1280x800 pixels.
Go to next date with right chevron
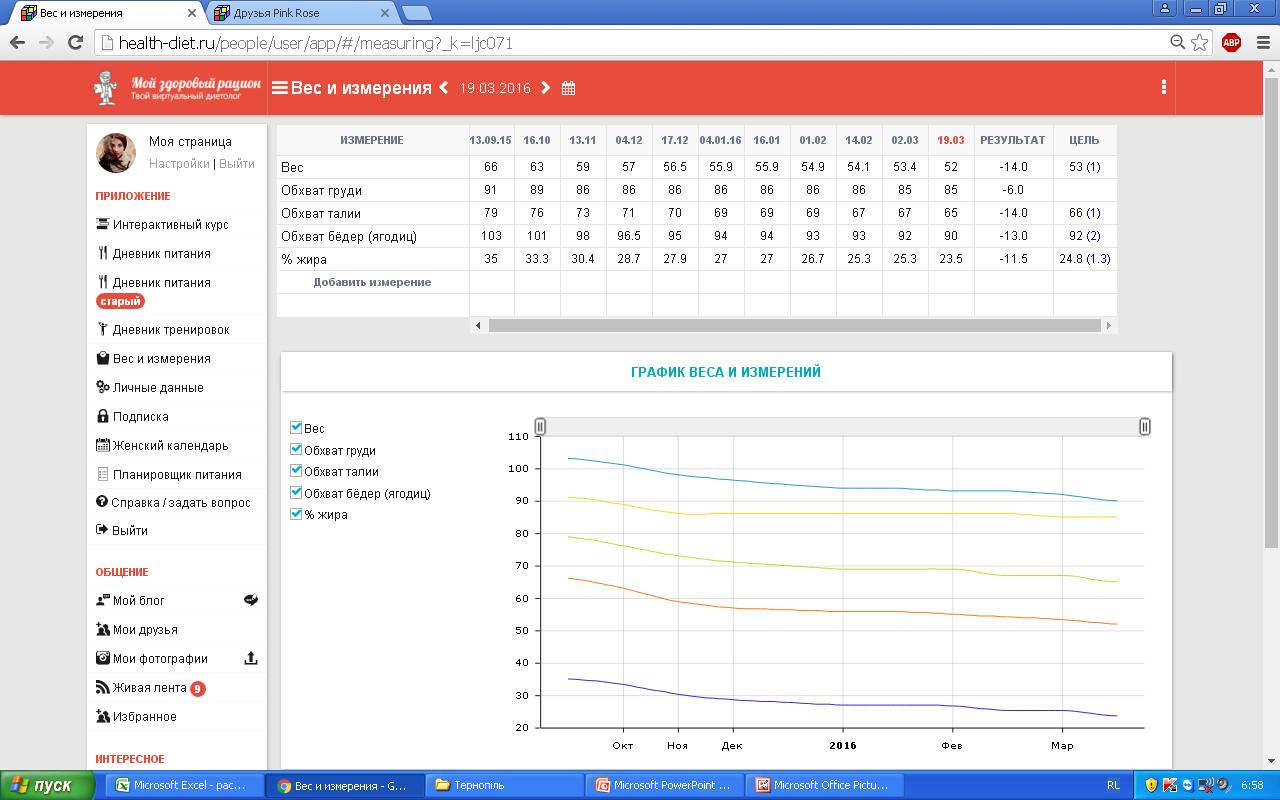coord(545,88)
